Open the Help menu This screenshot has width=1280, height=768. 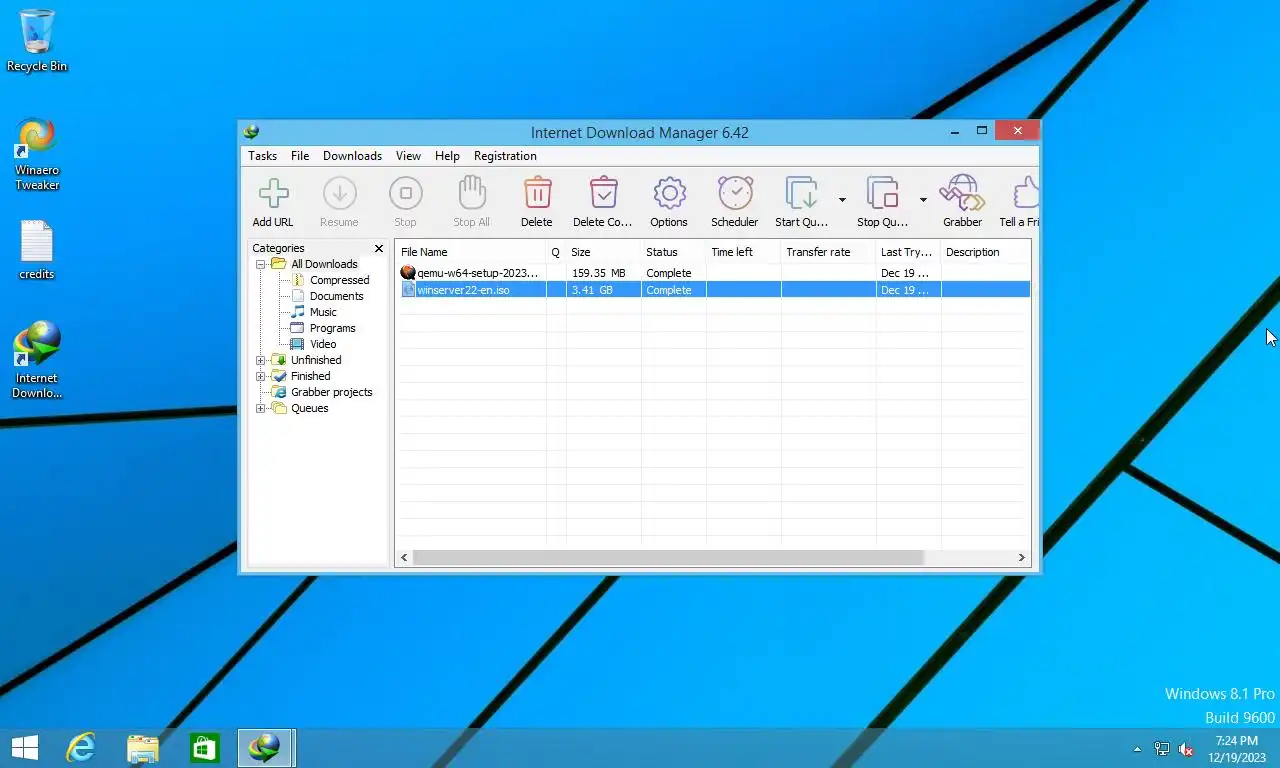[447, 156]
